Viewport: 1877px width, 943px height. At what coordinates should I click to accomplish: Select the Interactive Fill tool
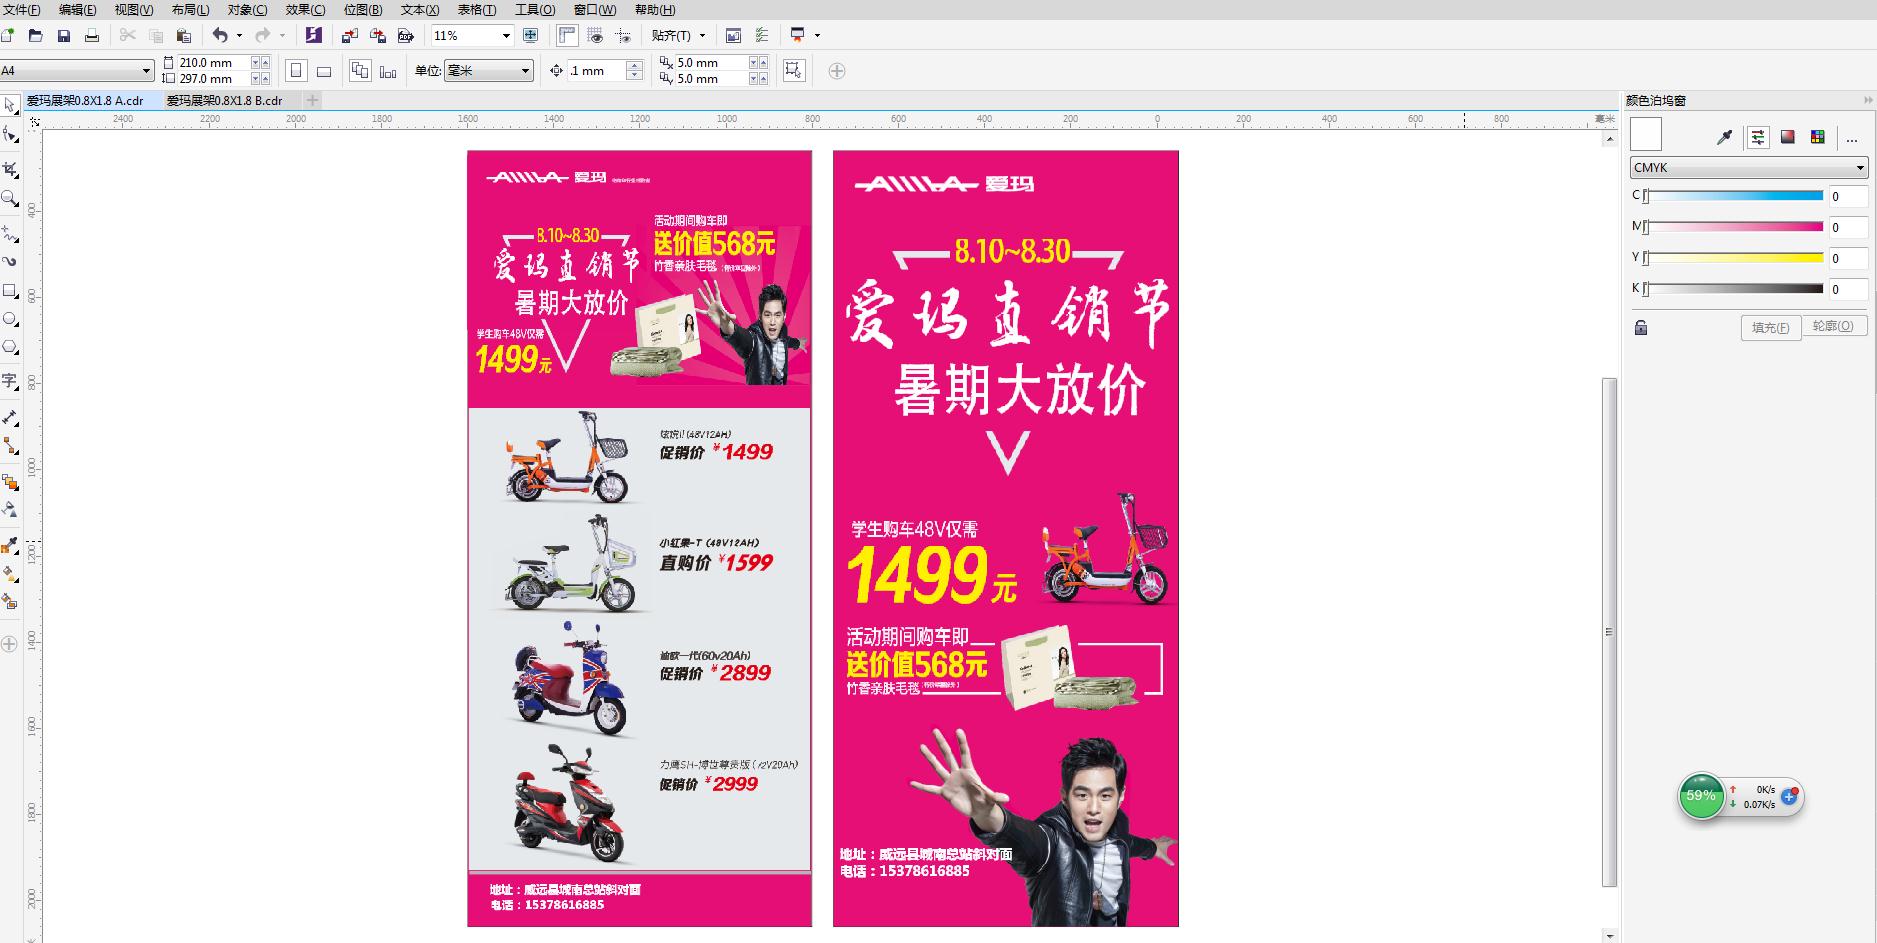click(x=10, y=573)
